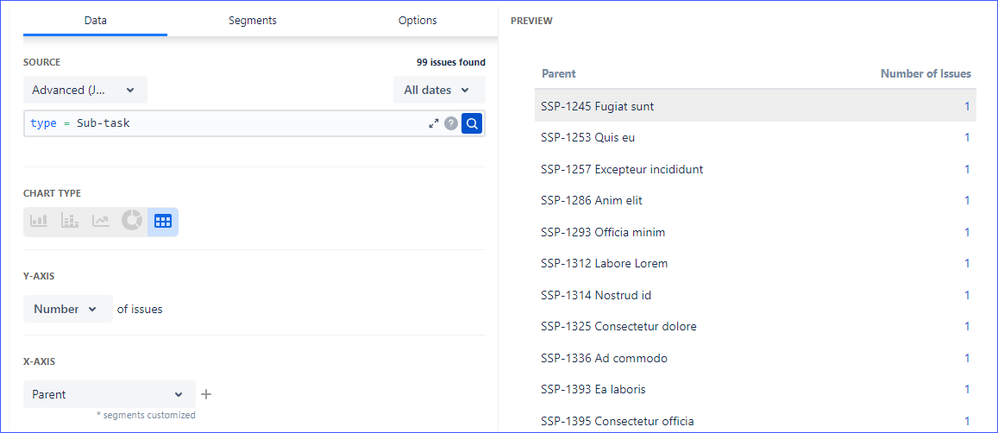
Task: Open the JQL syntax help icon
Action: (x=451, y=123)
